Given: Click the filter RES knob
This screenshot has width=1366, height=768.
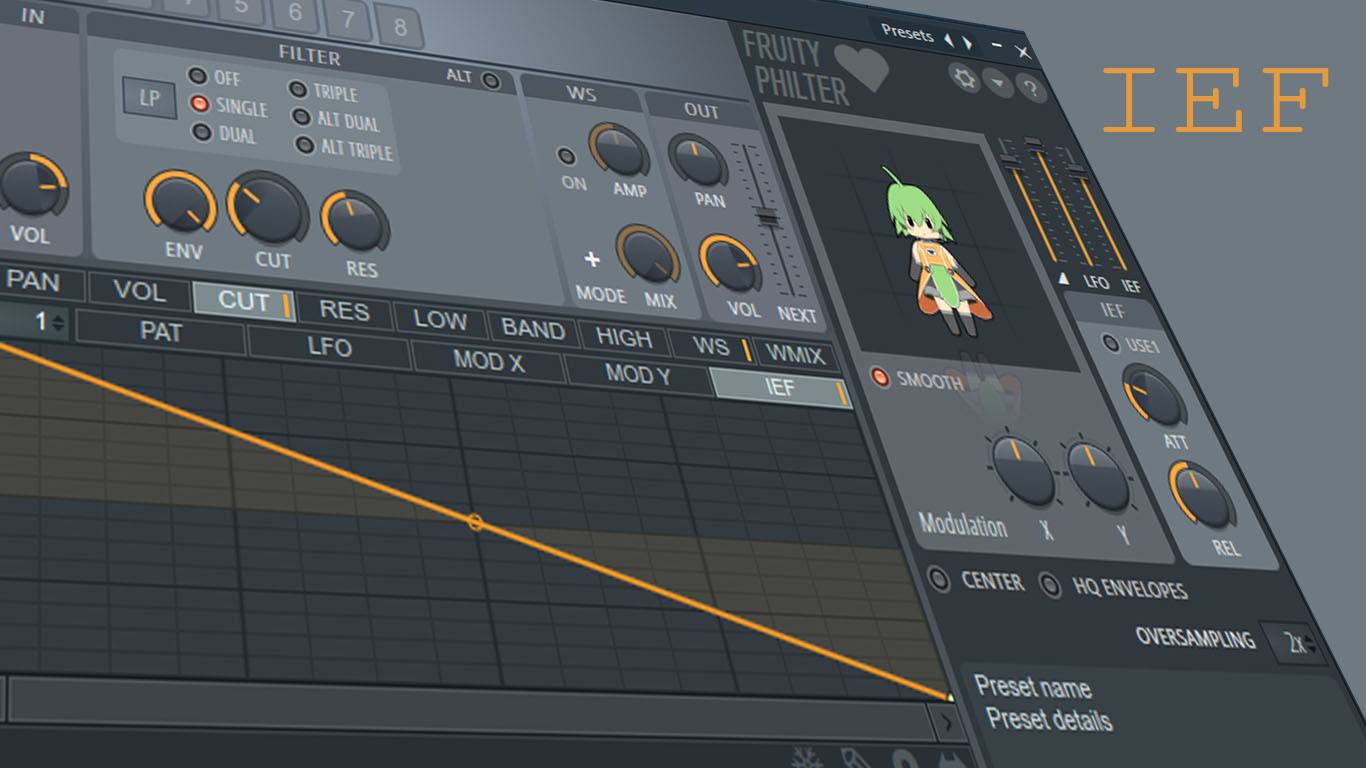Looking at the screenshot, I should point(355,223).
